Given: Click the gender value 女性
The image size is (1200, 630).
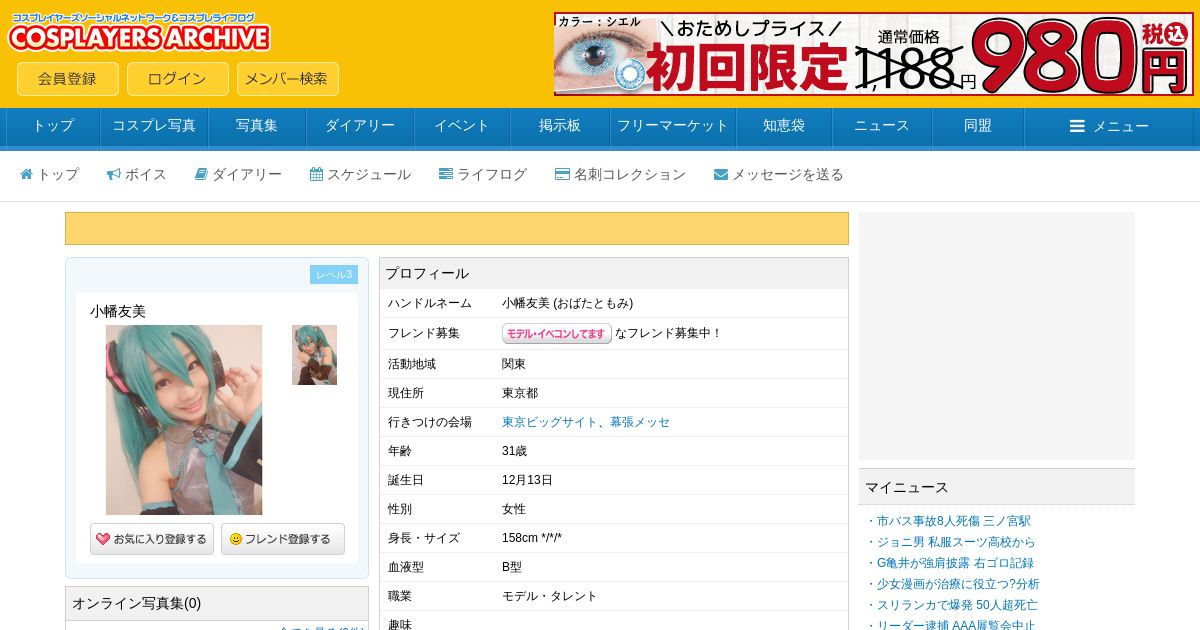Looking at the screenshot, I should [514, 509].
